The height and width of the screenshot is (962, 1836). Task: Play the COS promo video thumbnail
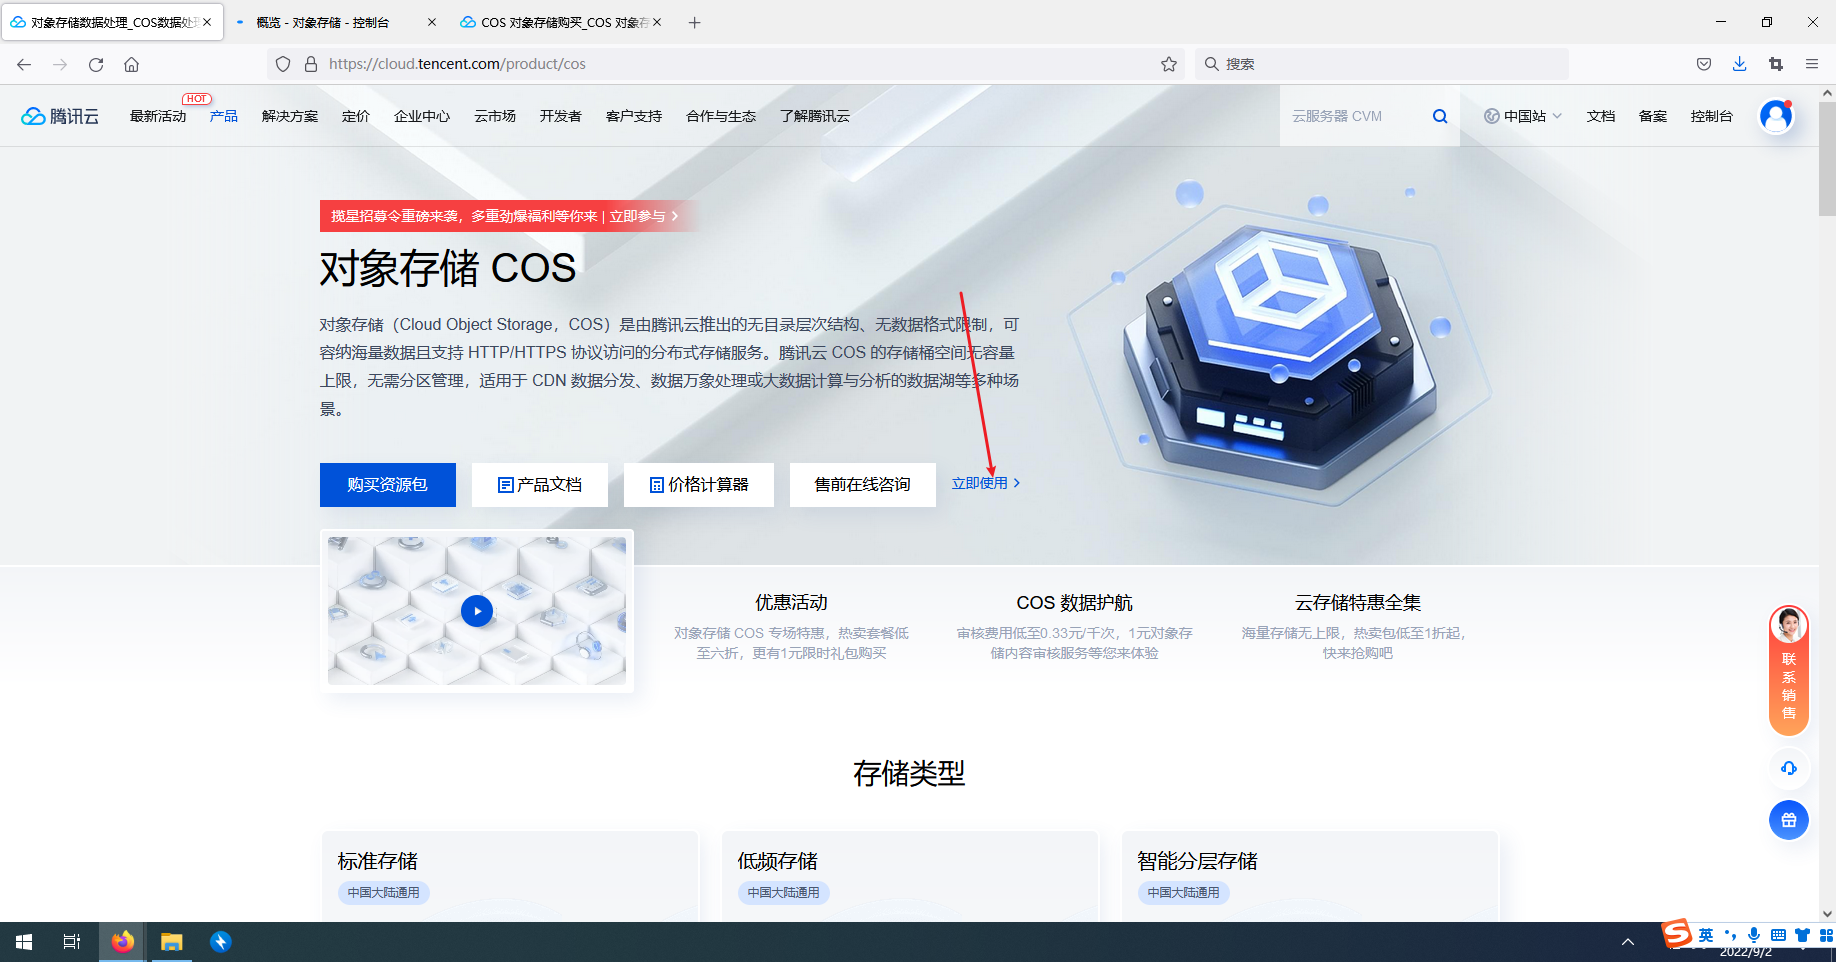click(477, 611)
